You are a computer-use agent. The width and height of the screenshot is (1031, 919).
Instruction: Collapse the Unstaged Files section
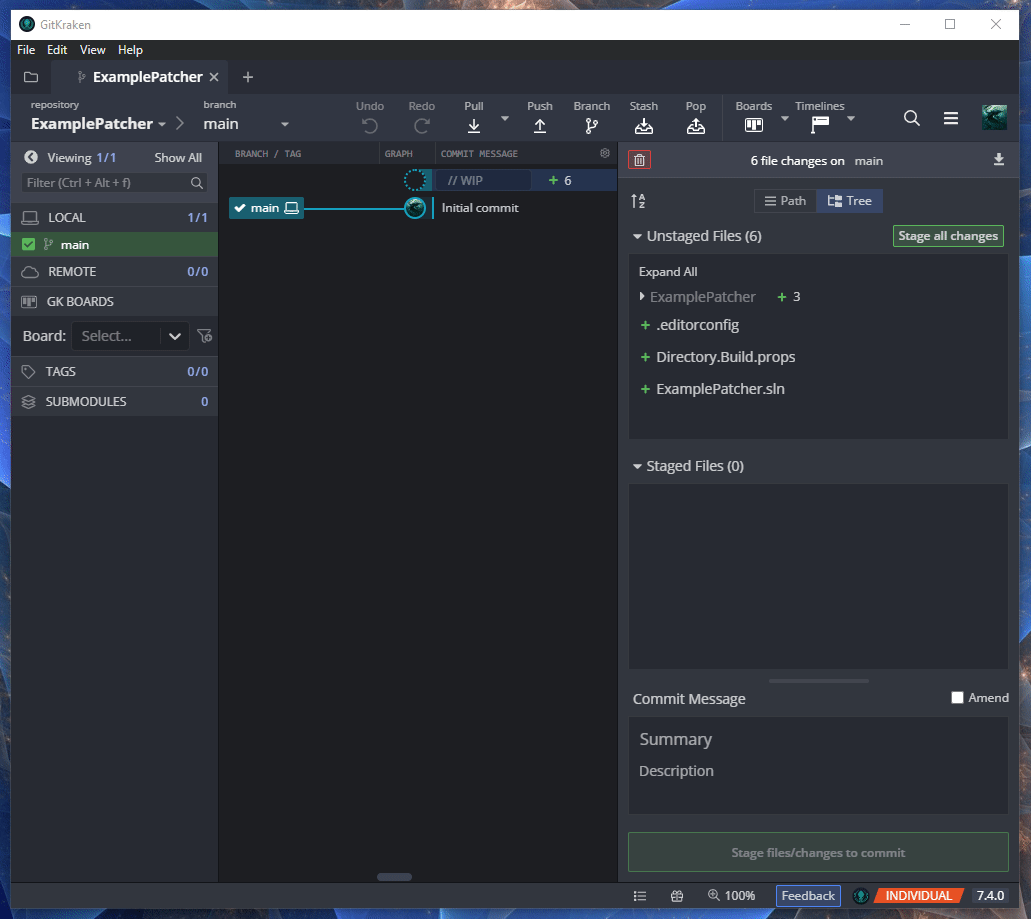pos(636,236)
